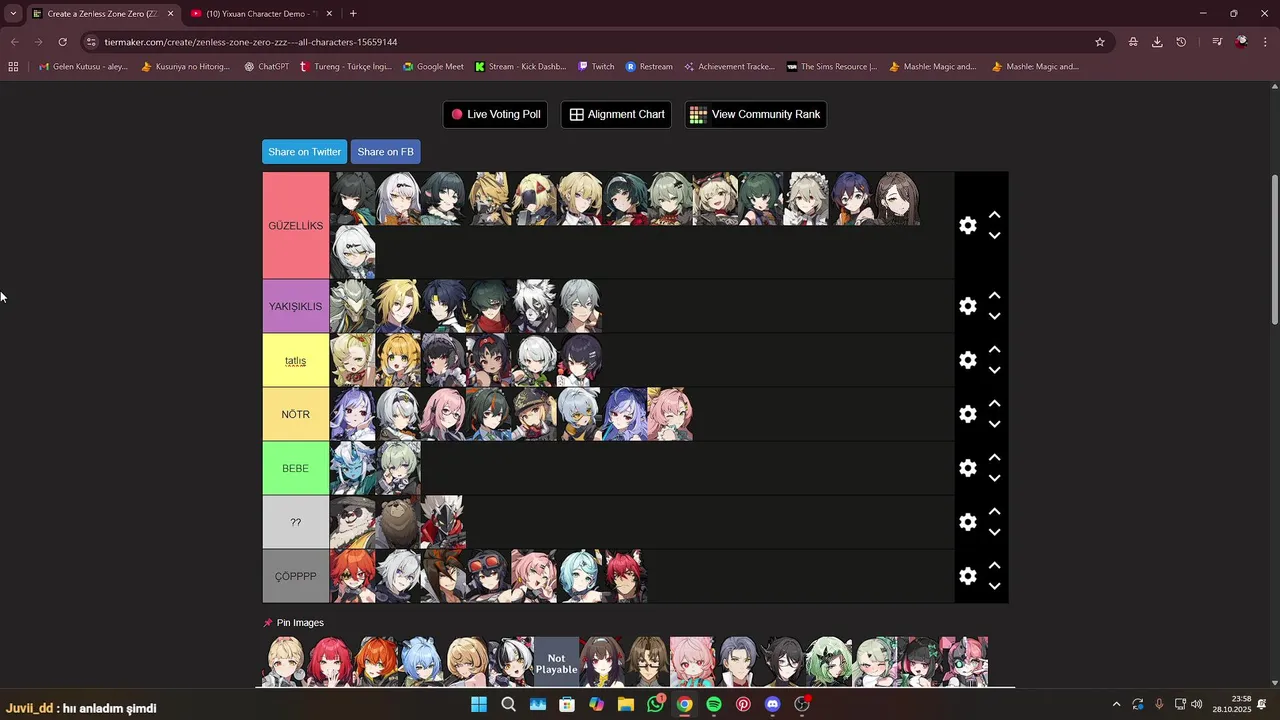Select the BEBE green tier label
Viewport: 1280px width, 720px height.
tap(295, 468)
